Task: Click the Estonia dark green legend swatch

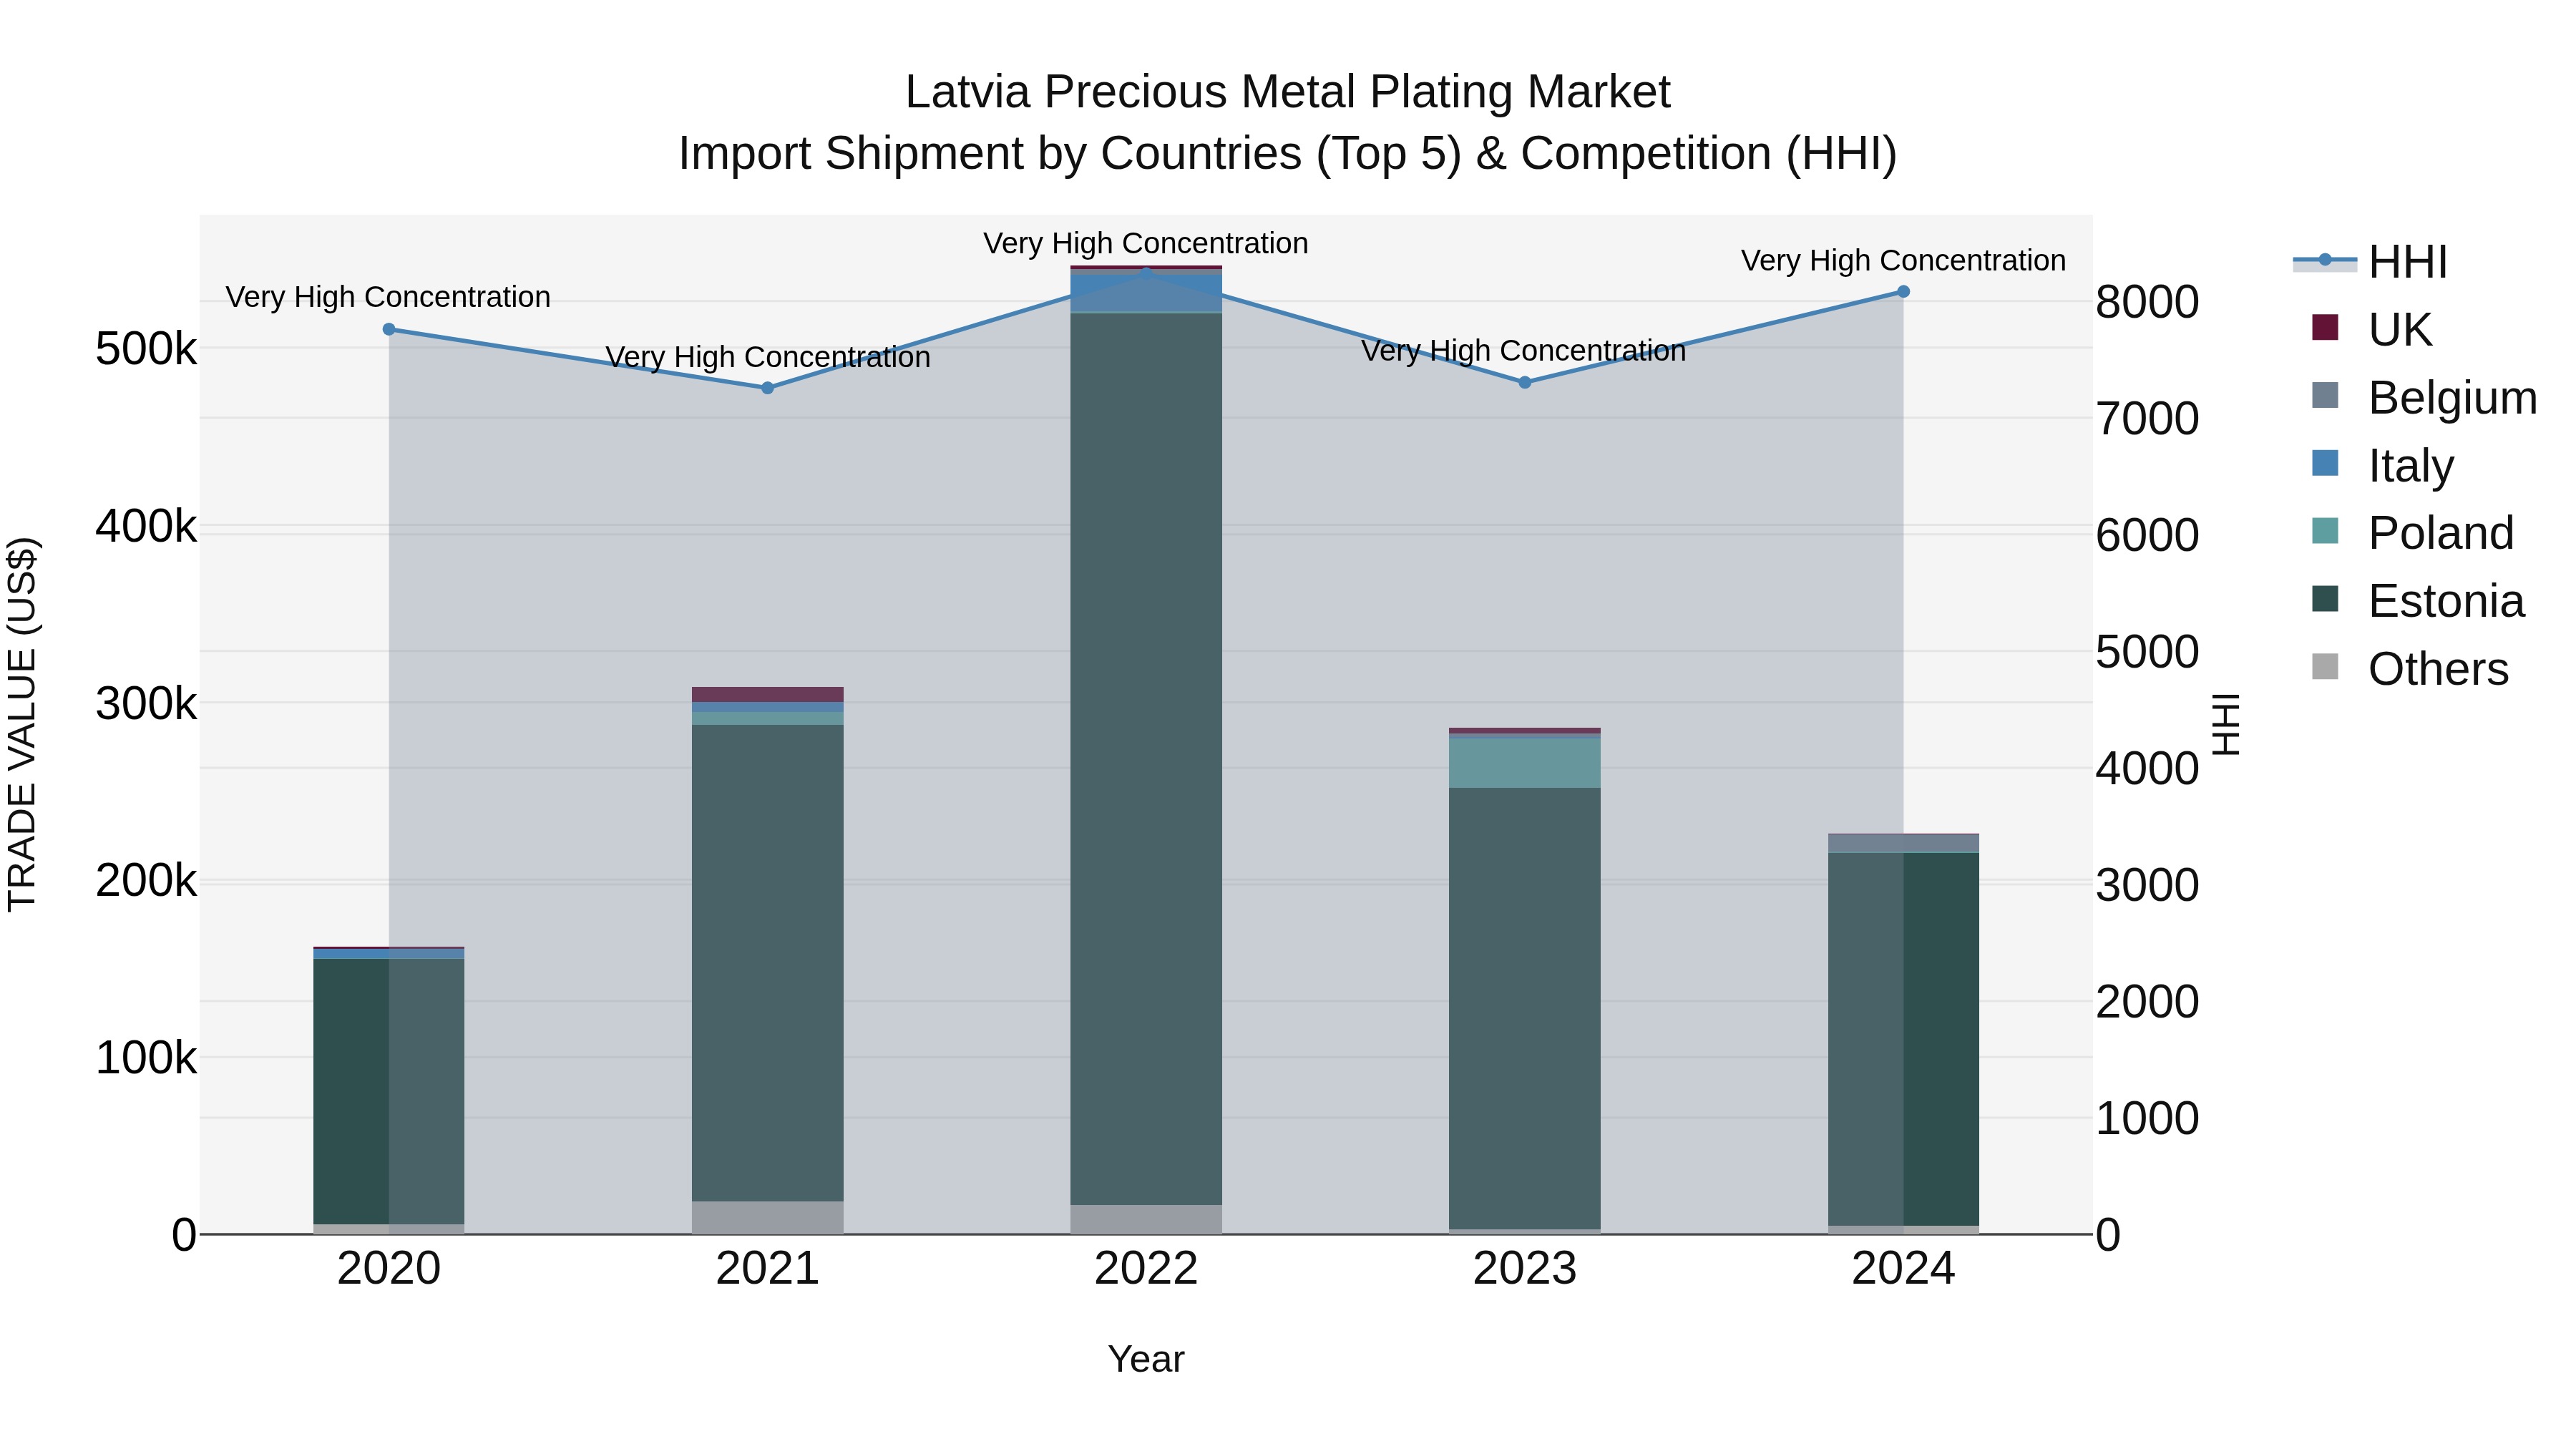Action: (2325, 598)
